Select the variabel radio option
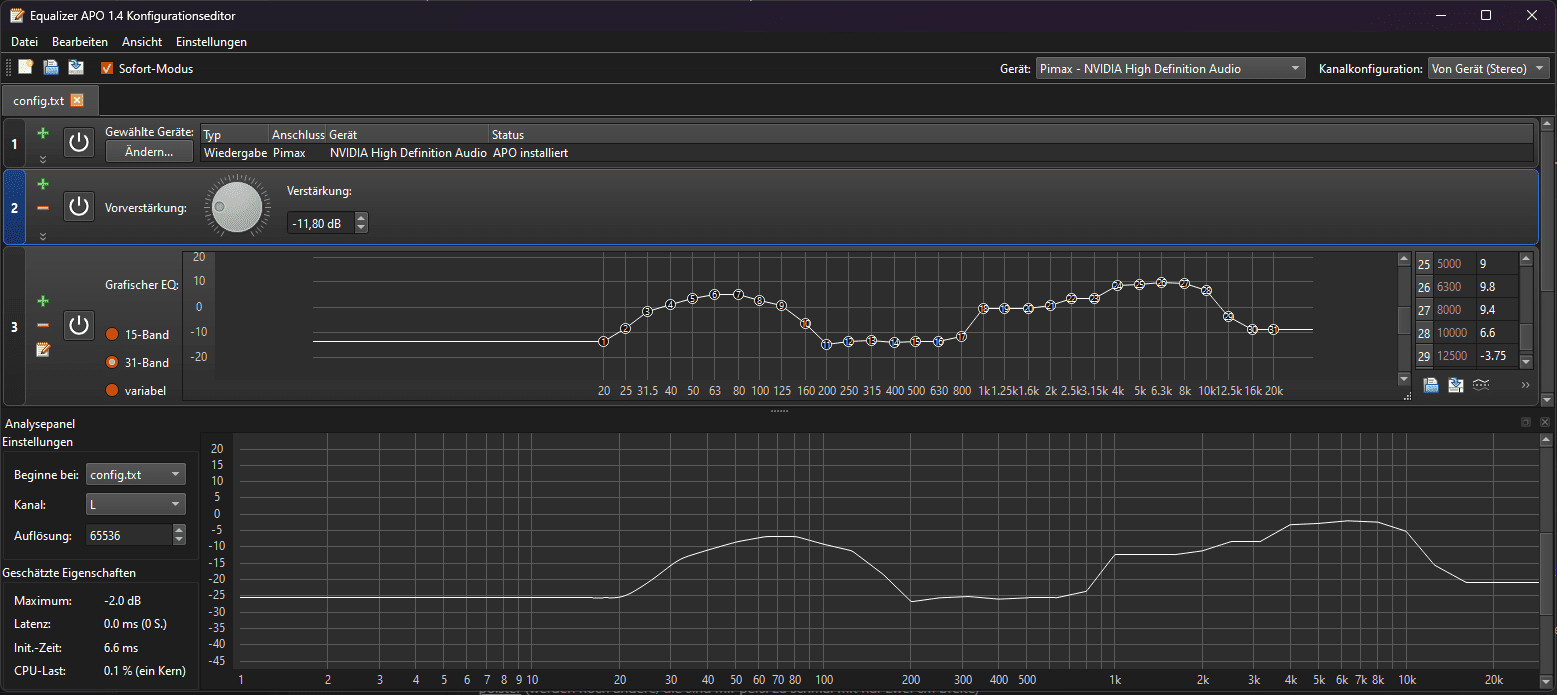 [112, 390]
